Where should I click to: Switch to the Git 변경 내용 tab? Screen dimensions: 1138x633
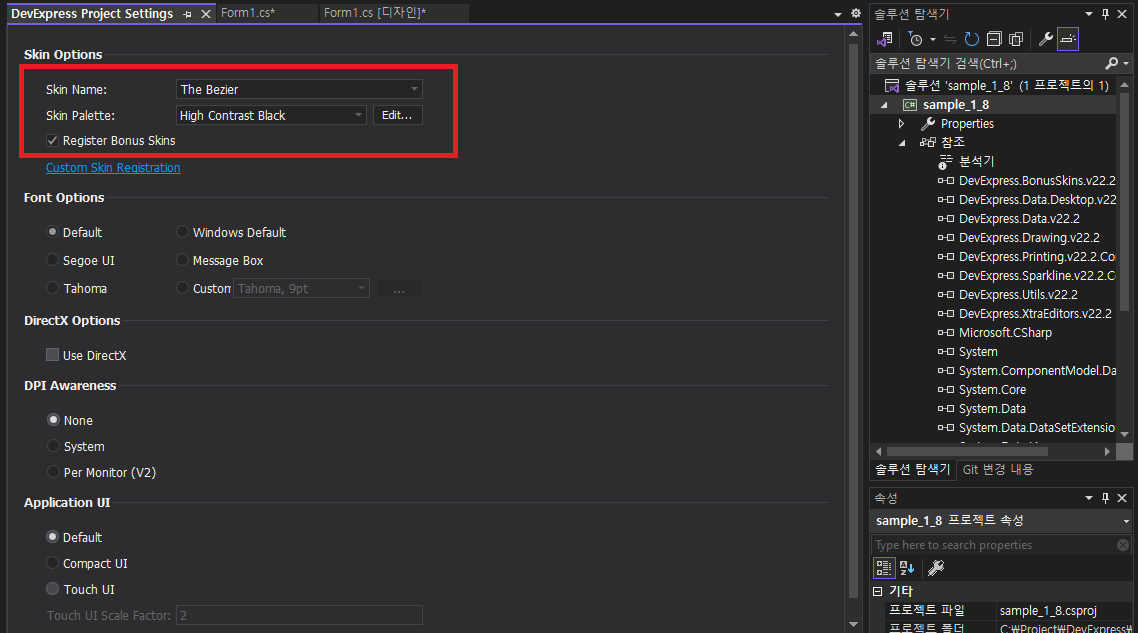(x=998, y=470)
